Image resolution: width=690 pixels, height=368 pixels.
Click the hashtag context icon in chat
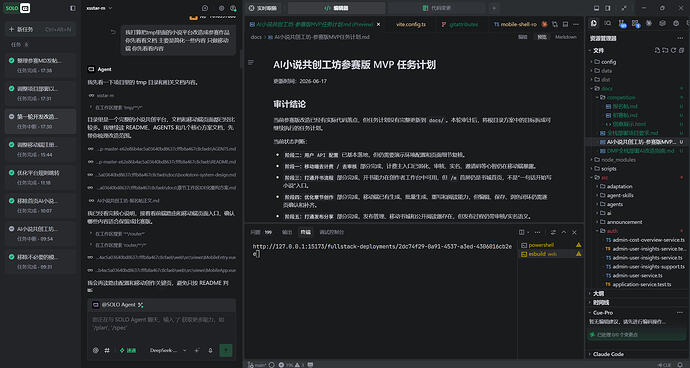click(107, 350)
